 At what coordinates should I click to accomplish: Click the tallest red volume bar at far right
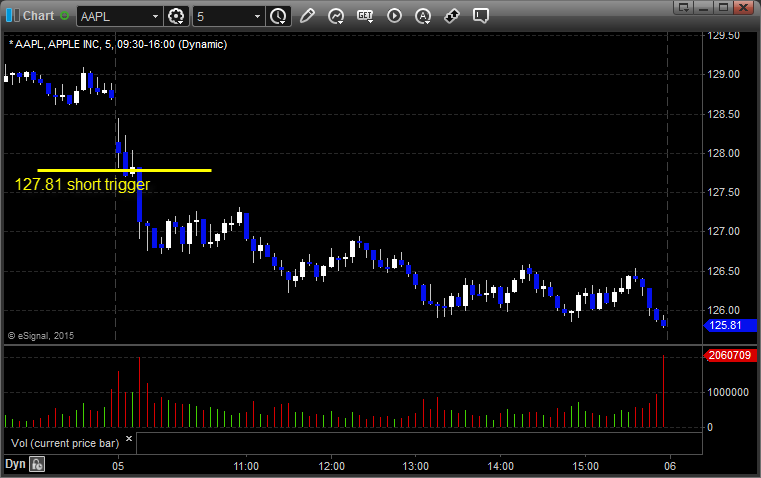(663, 391)
